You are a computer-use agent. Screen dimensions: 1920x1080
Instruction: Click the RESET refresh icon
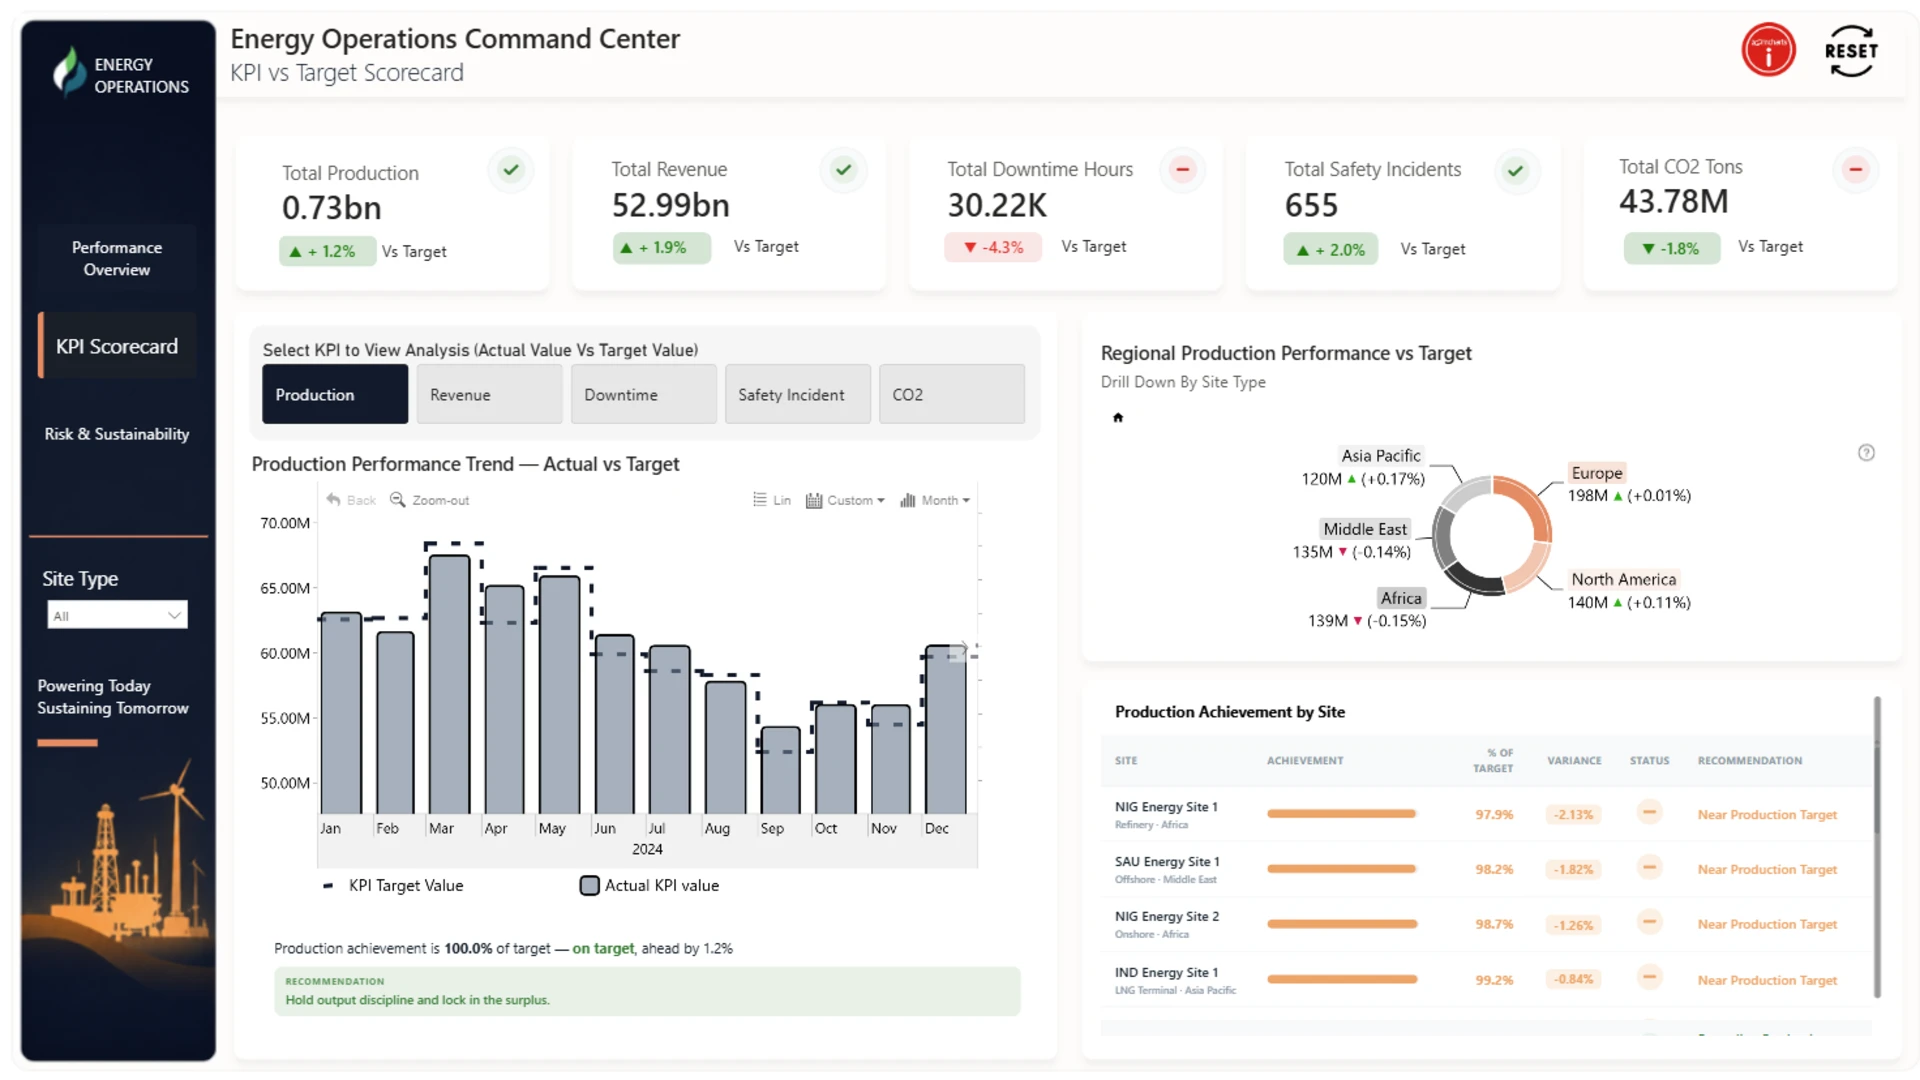coord(1851,50)
